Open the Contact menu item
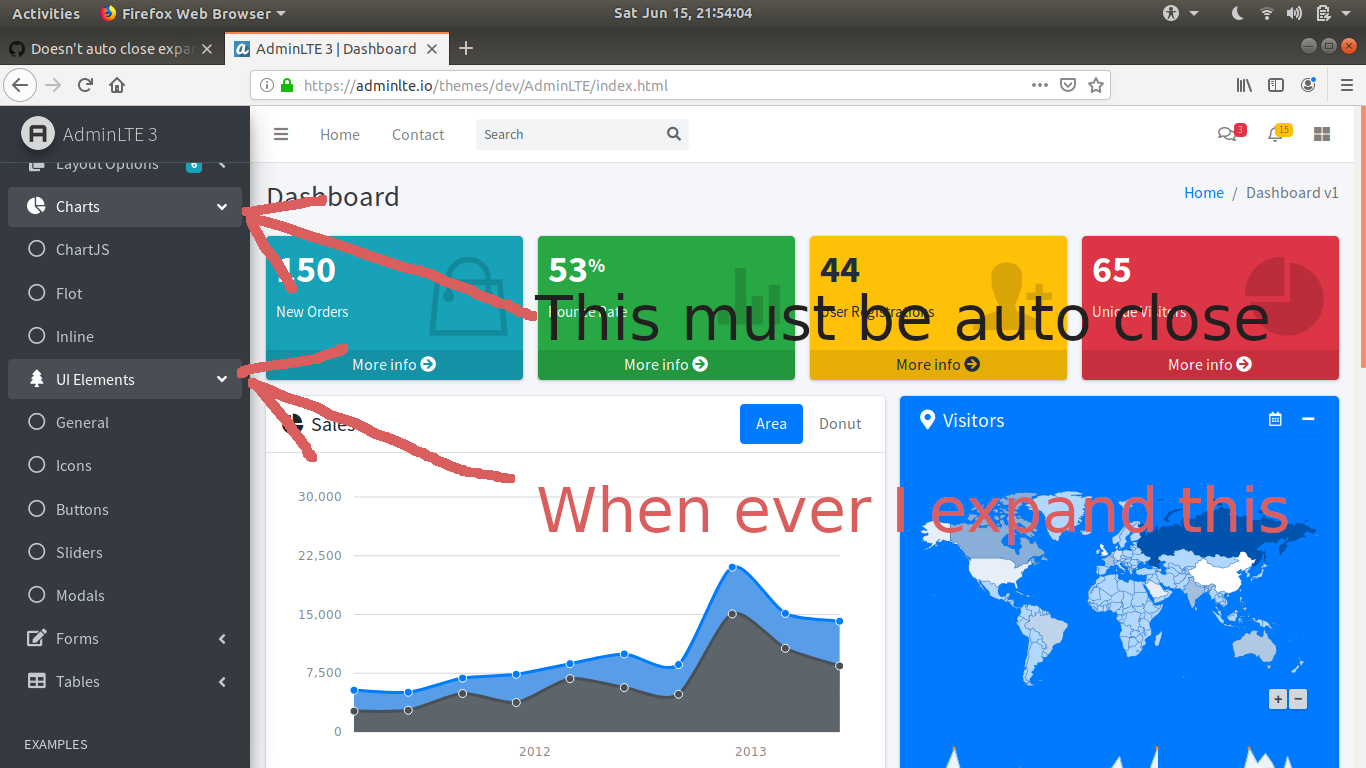1366x768 pixels. click(417, 133)
